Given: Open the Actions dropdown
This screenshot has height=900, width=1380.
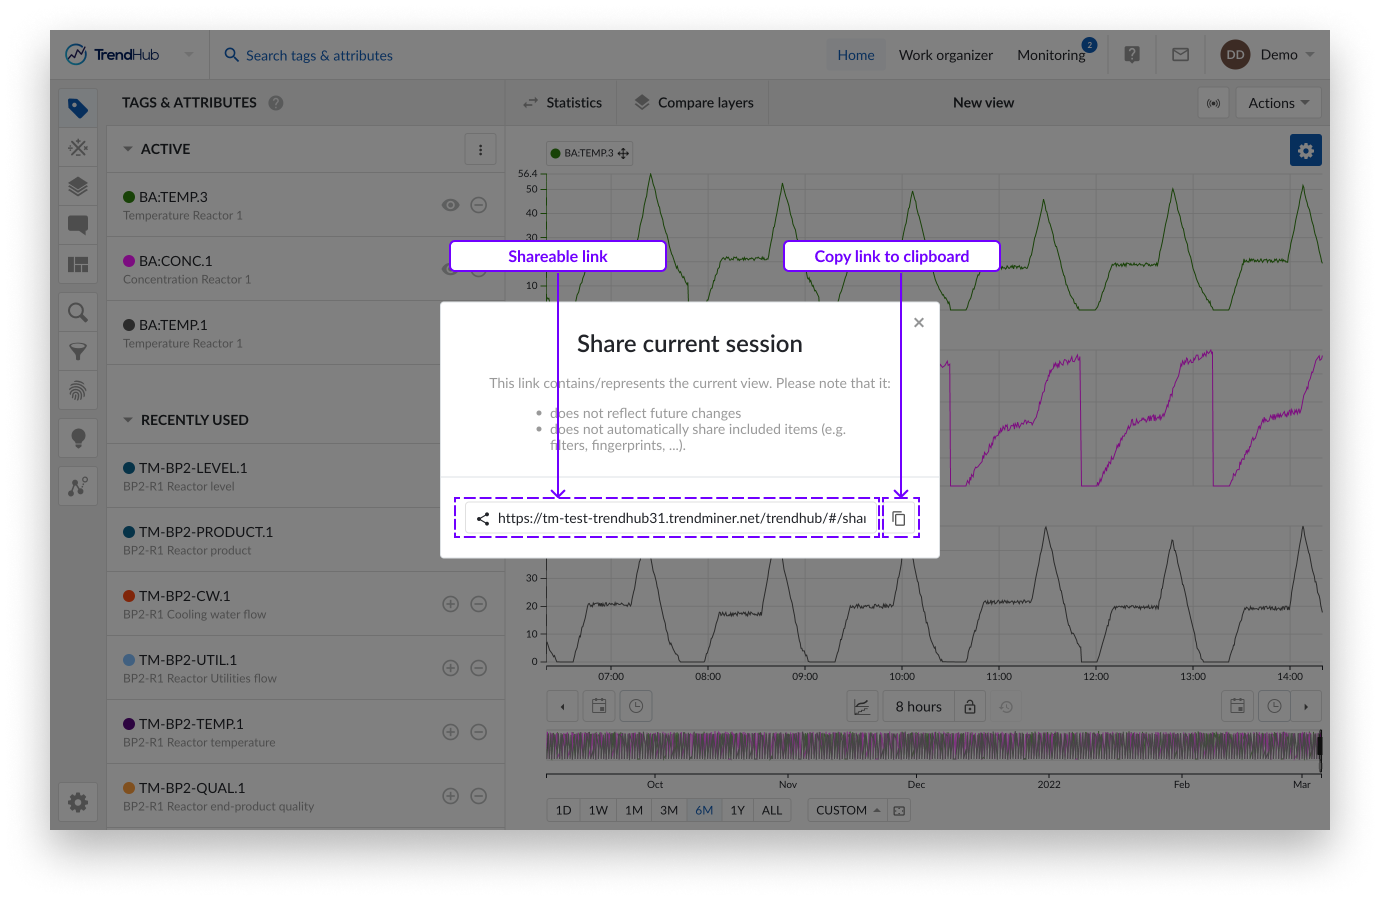Looking at the screenshot, I should pos(1278,103).
